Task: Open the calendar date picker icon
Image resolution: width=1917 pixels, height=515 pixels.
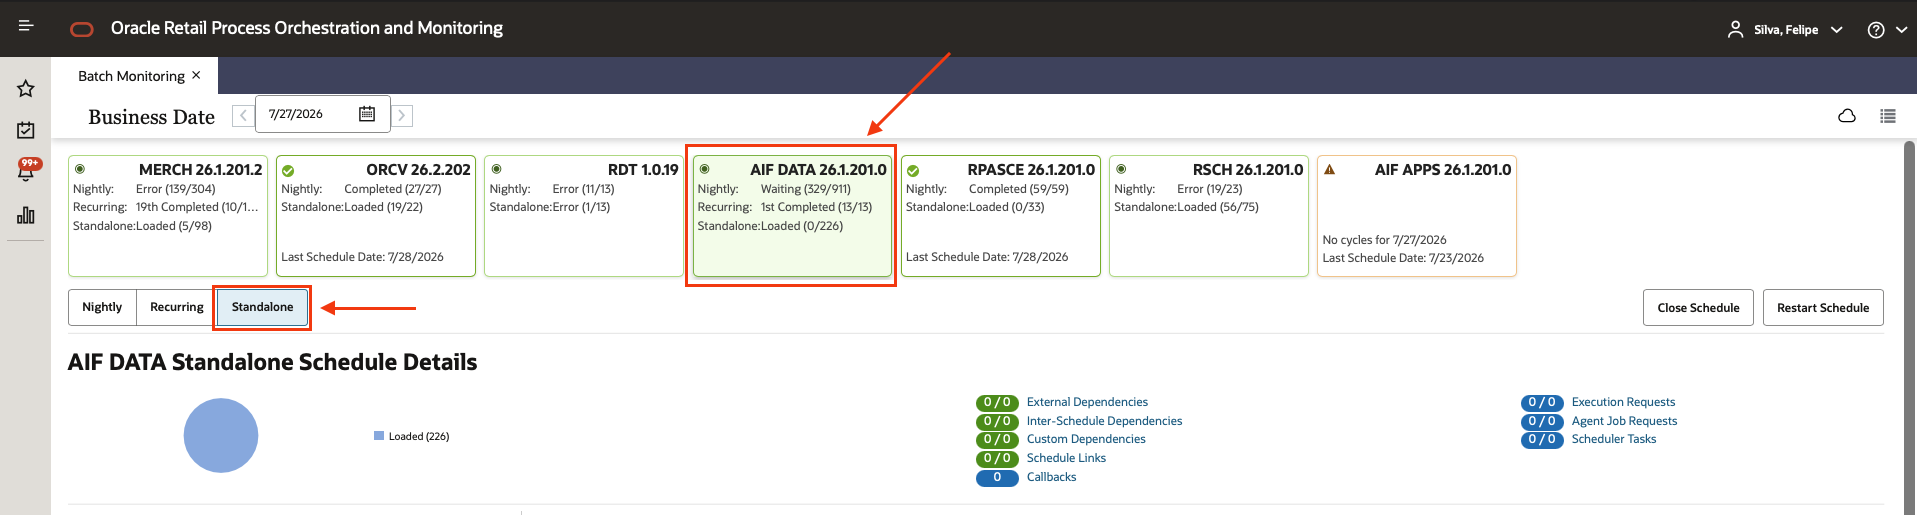Action: pyautogui.click(x=367, y=114)
